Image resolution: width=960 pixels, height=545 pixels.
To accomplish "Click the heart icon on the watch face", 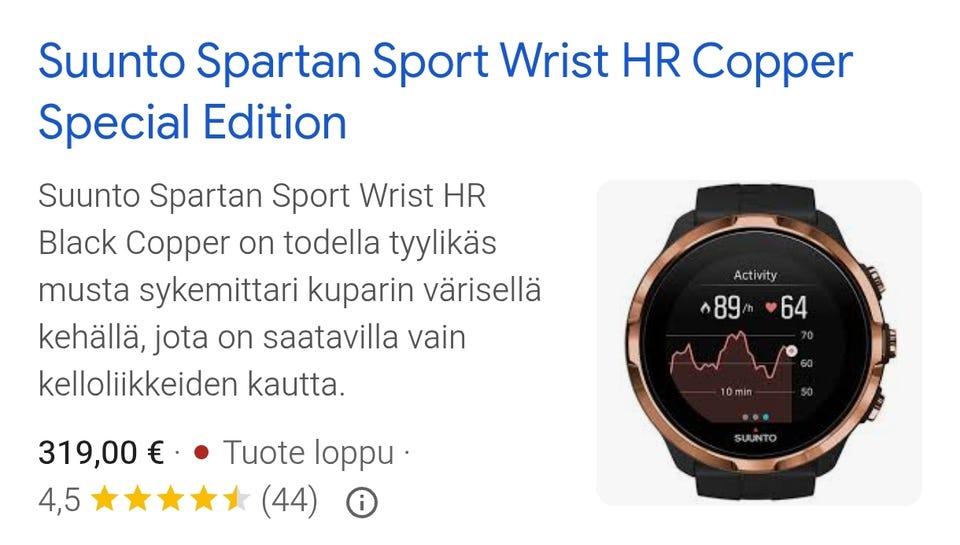I will pos(770,307).
